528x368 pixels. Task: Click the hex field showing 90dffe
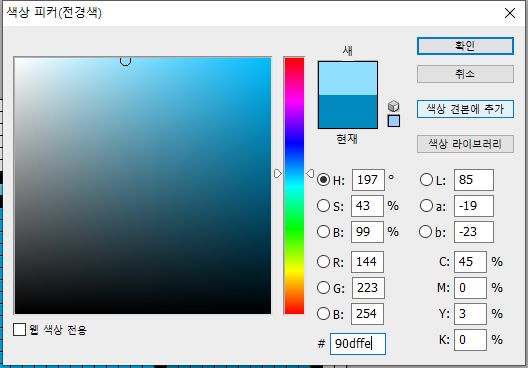pyautogui.click(x=358, y=344)
